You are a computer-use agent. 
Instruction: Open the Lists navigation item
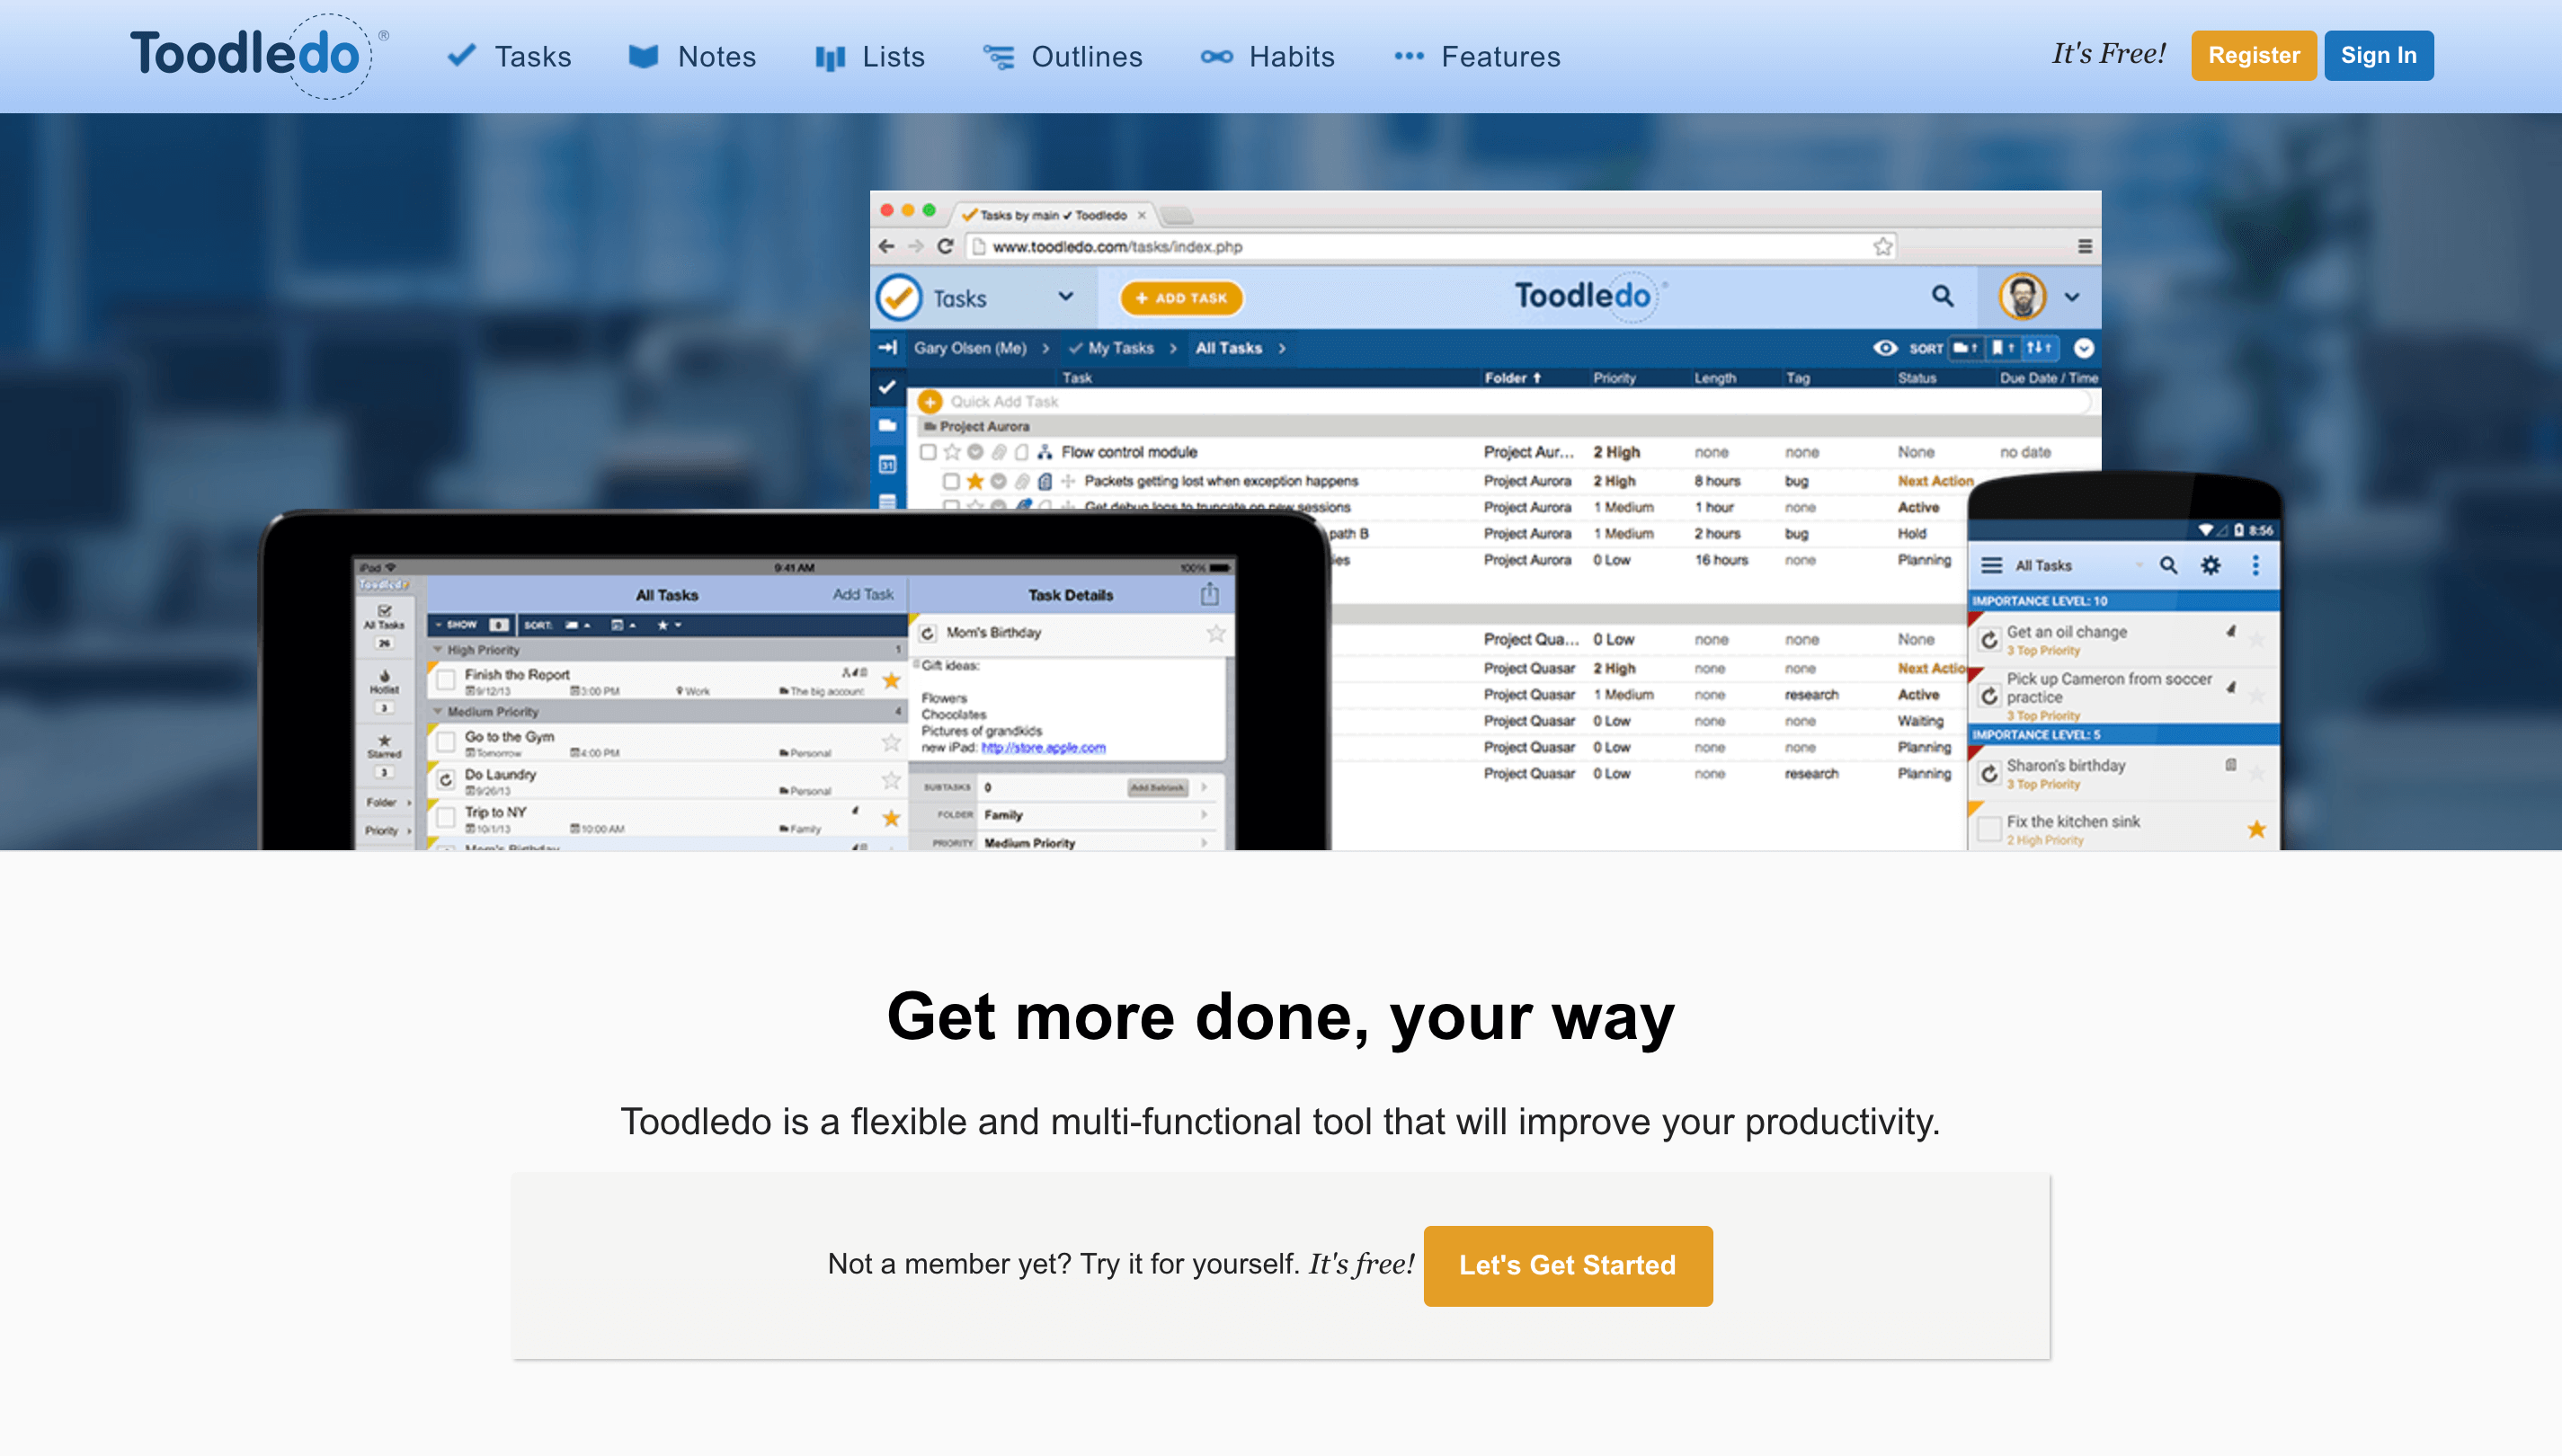[869, 56]
